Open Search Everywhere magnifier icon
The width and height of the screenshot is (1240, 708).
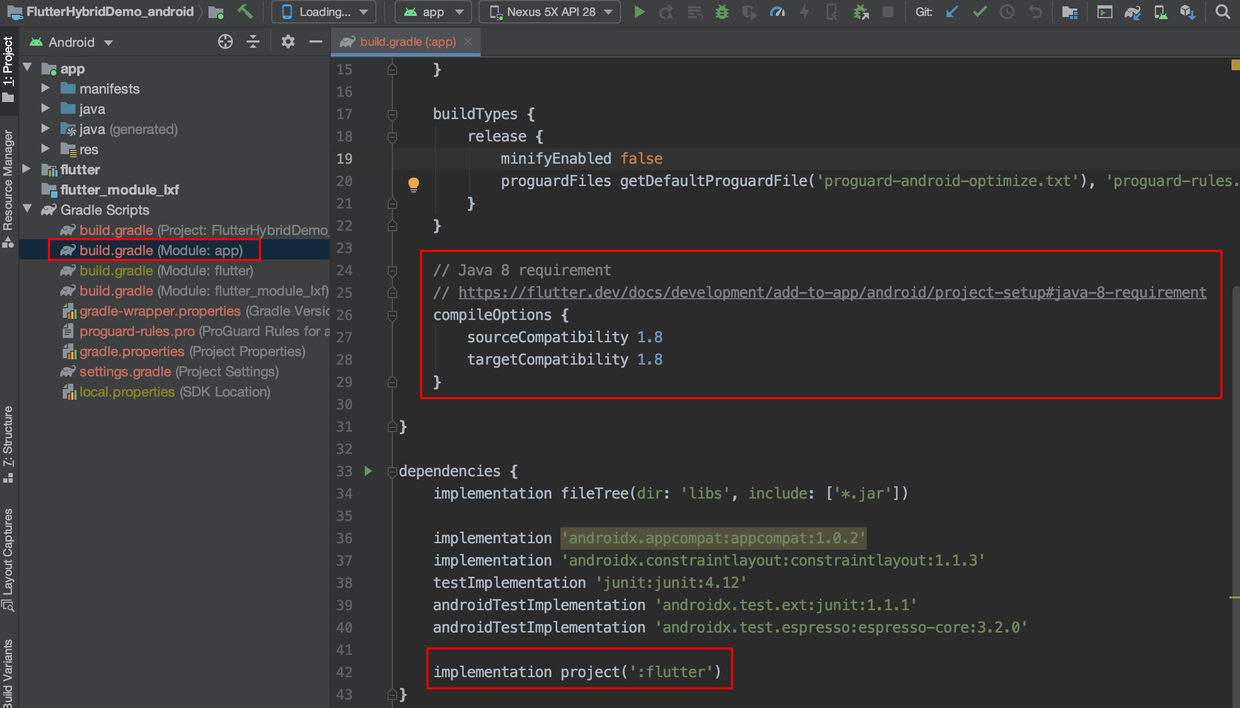point(1222,12)
